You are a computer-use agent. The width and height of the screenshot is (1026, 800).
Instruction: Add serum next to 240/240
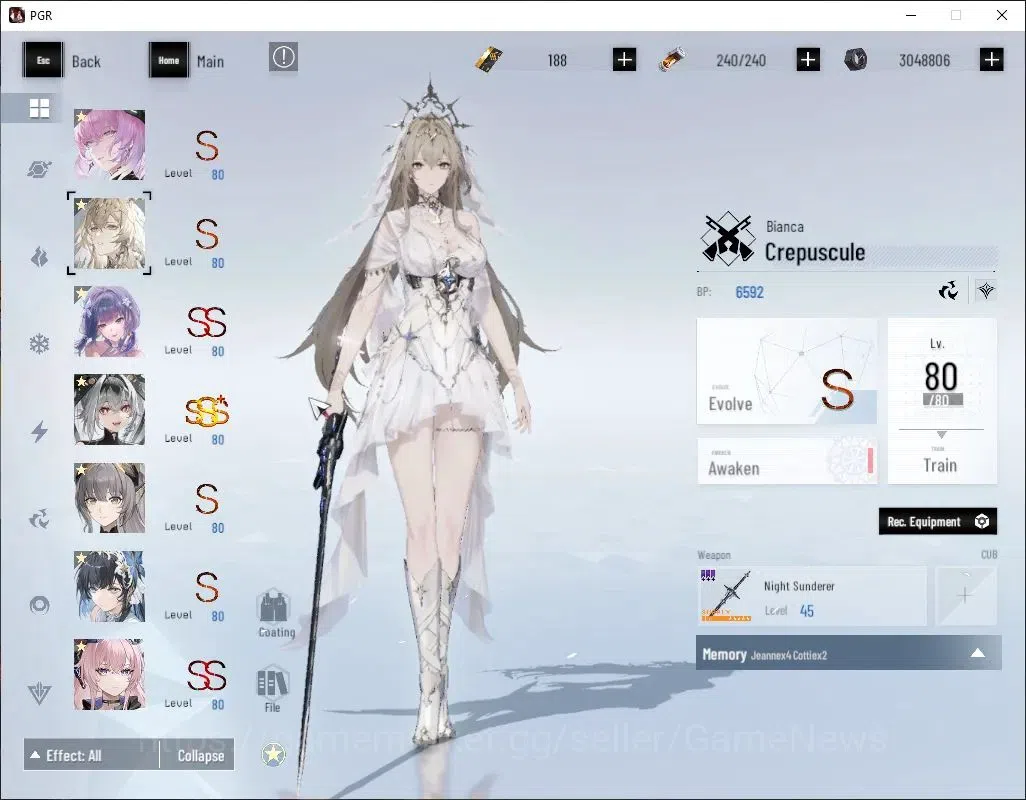(808, 60)
